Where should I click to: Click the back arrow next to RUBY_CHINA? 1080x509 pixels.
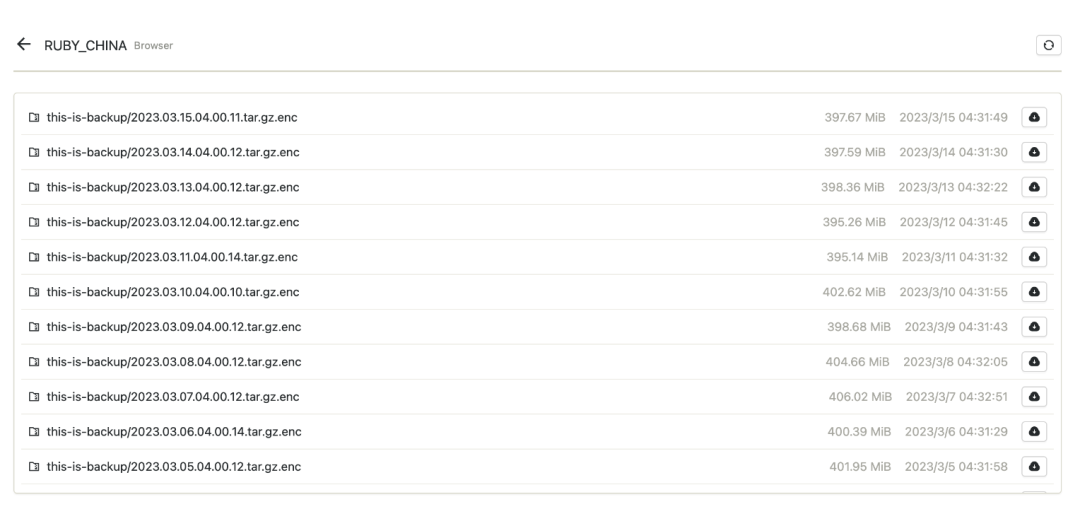(23, 45)
